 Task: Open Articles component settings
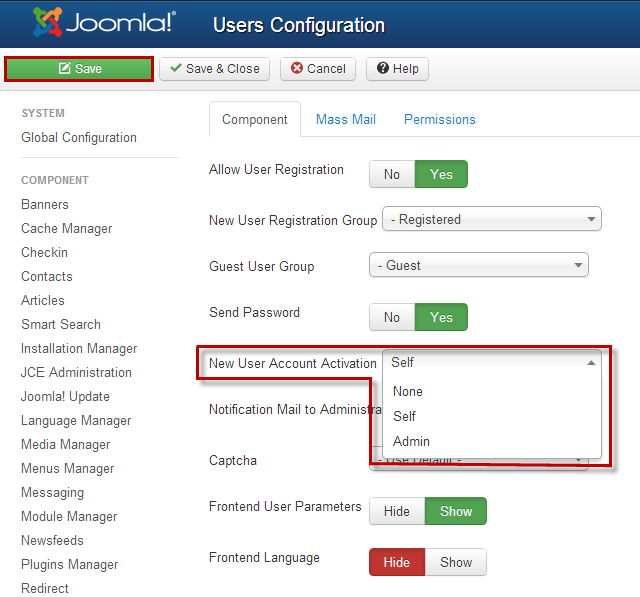[x=43, y=300]
